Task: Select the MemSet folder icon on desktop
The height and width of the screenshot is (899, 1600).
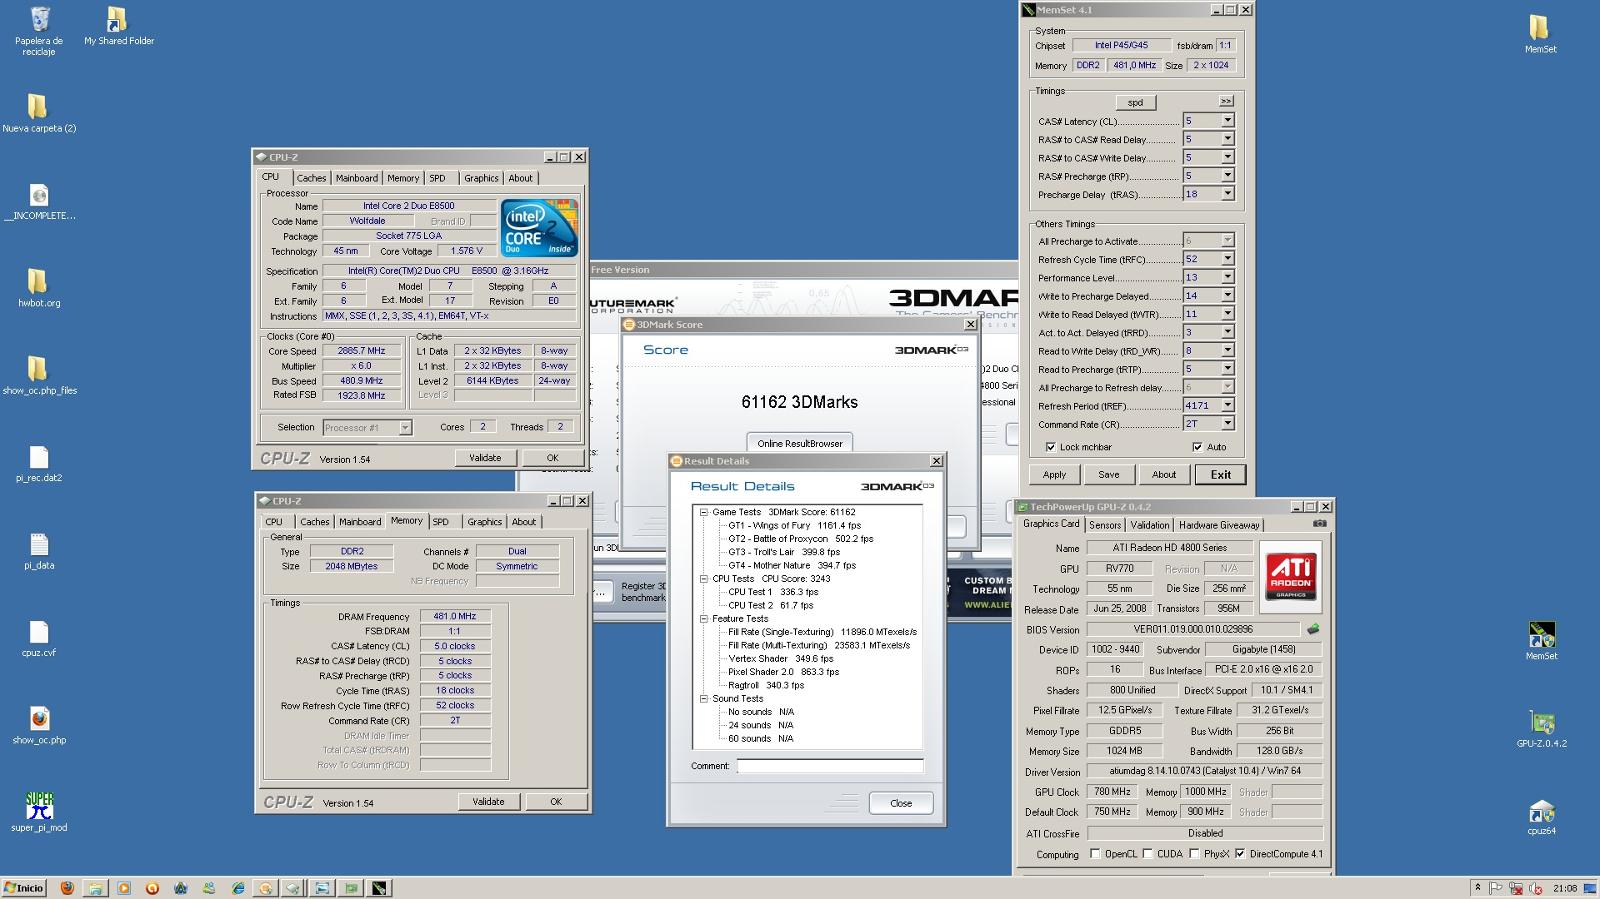Action: pos(1539,27)
